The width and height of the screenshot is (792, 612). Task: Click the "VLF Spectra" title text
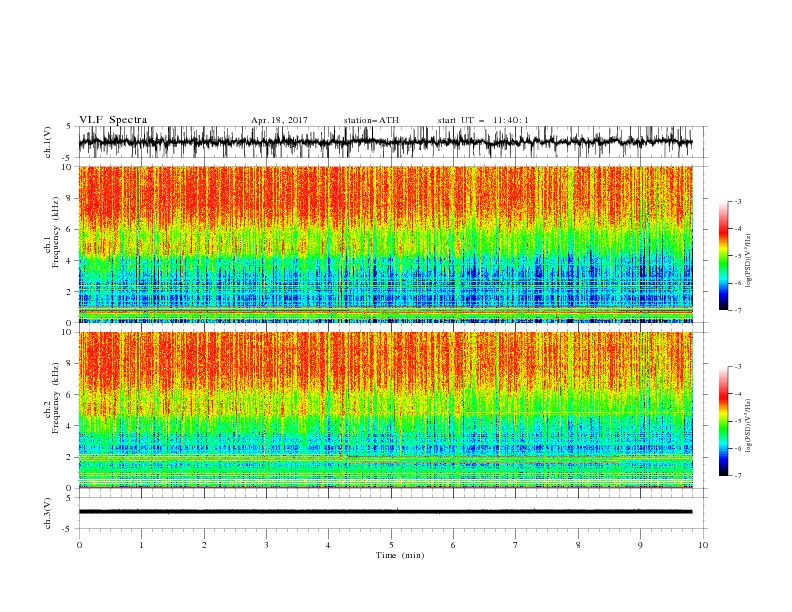pyautogui.click(x=113, y=120)
